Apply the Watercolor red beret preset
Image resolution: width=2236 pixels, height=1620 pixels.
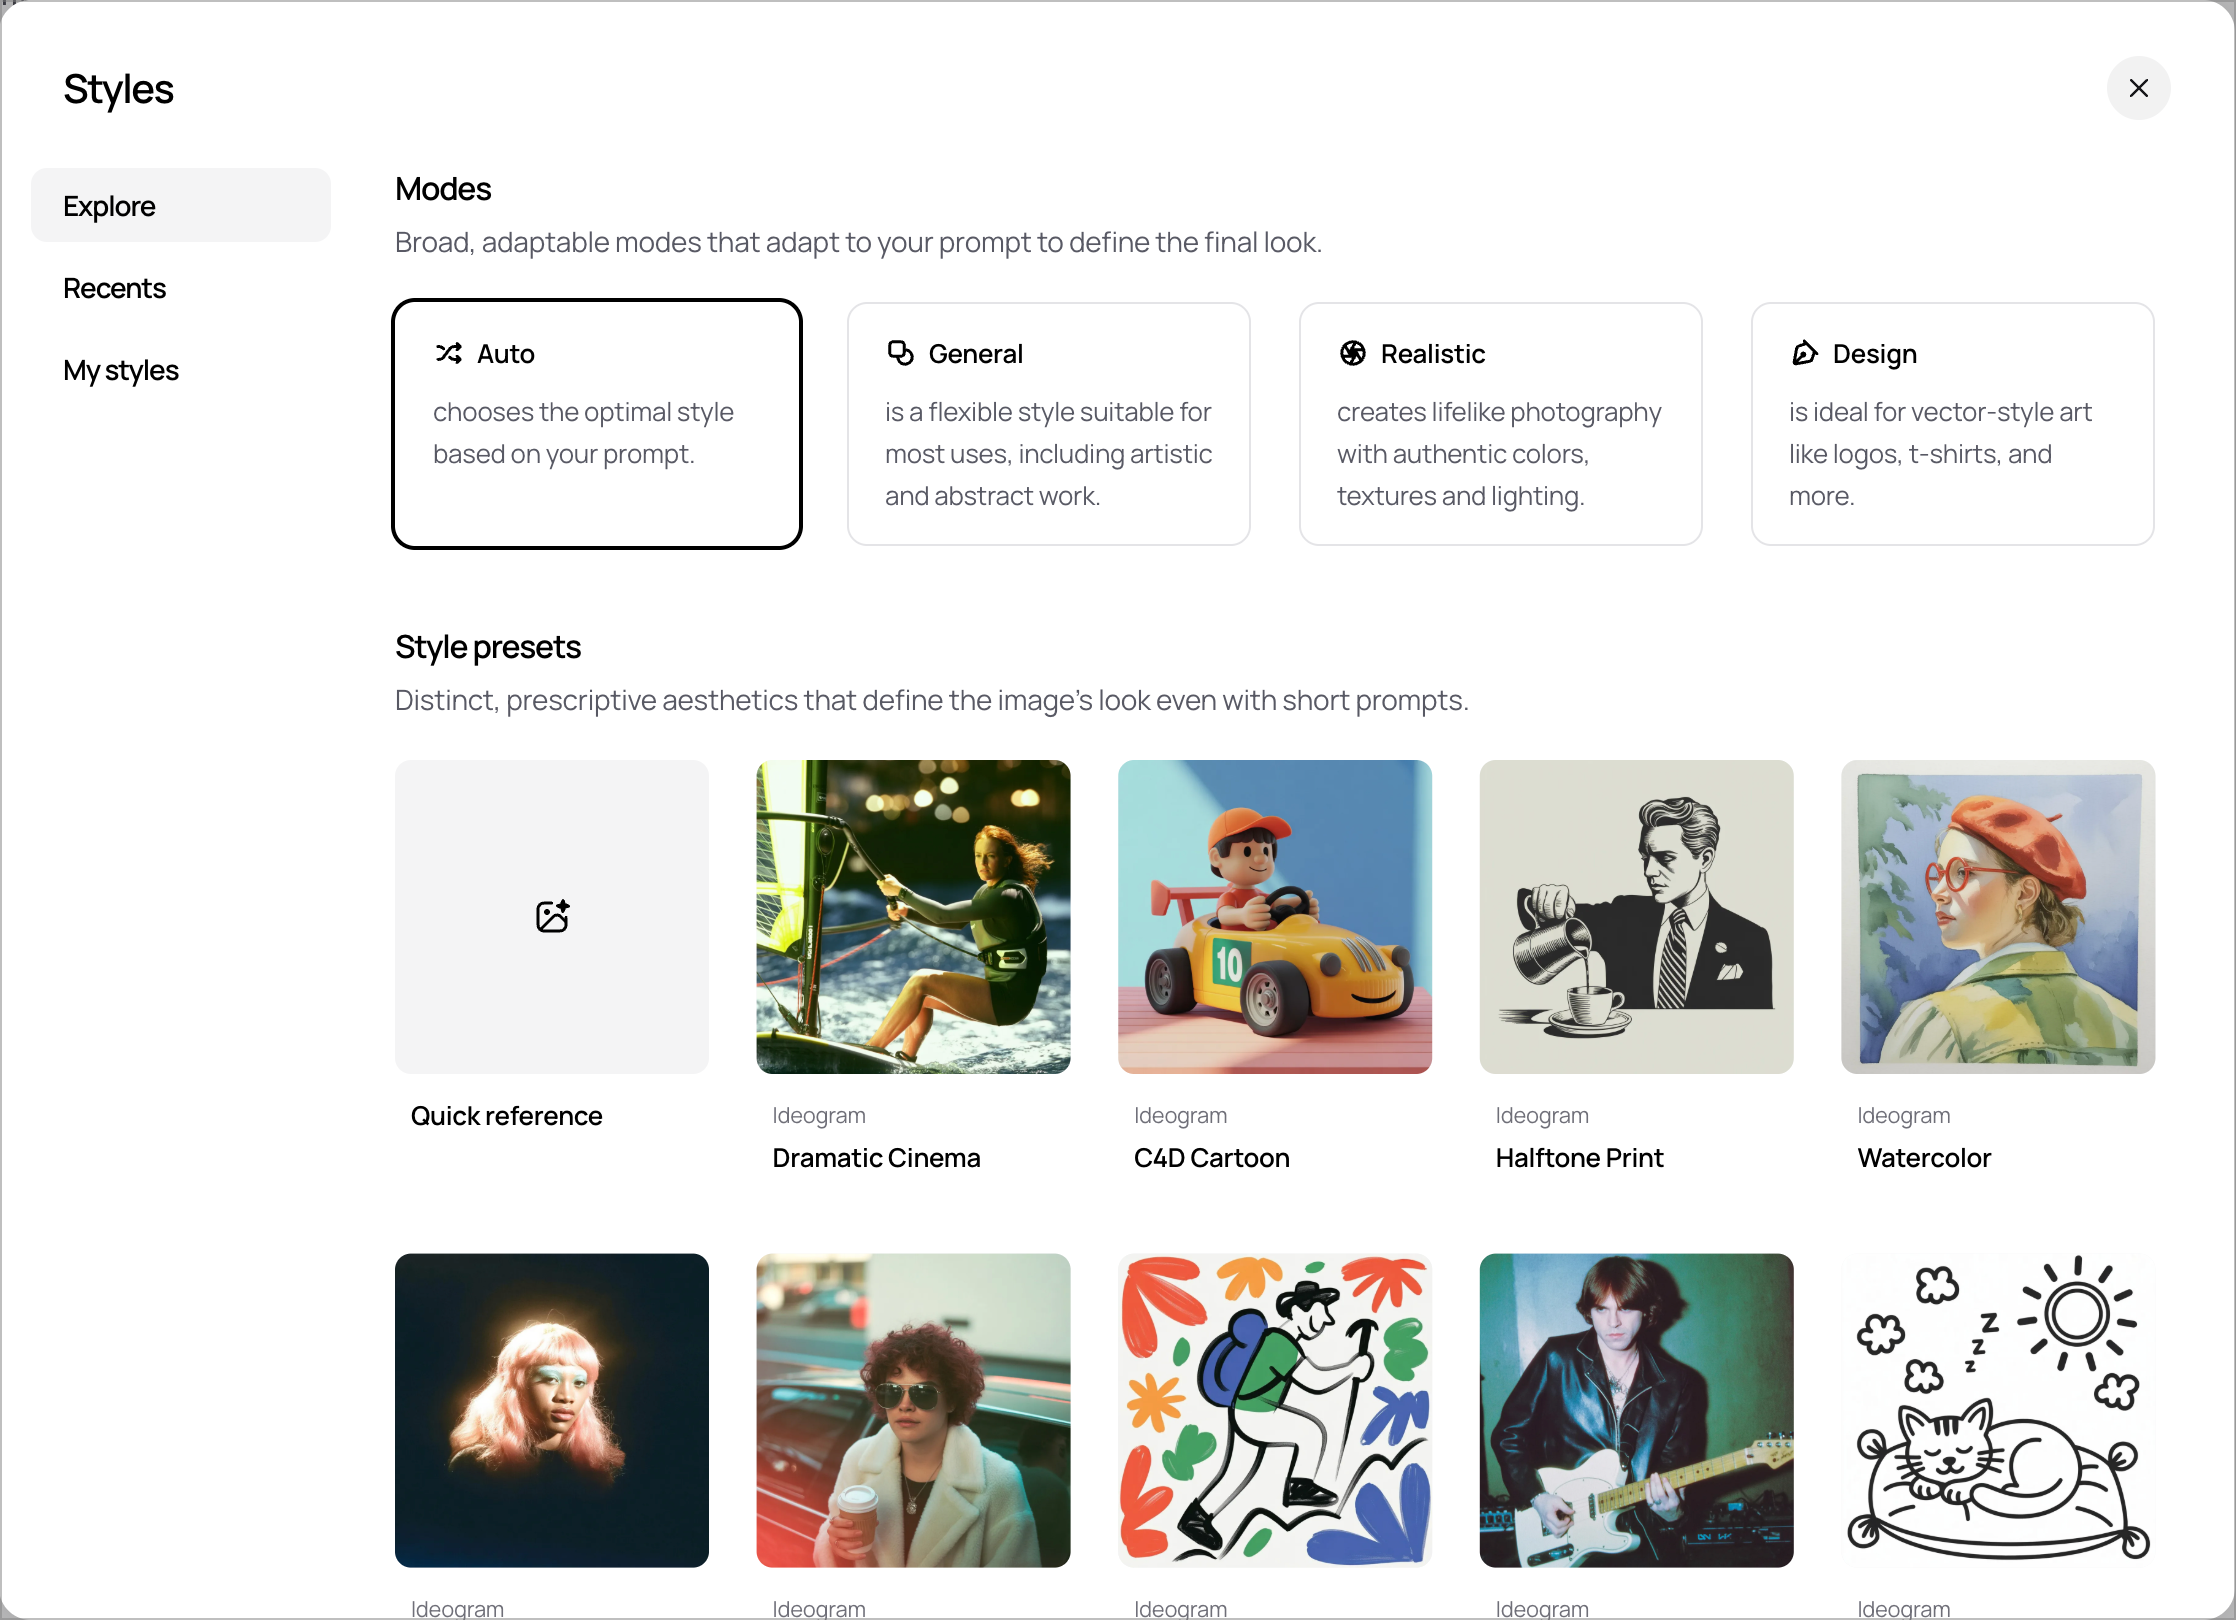1998,916
